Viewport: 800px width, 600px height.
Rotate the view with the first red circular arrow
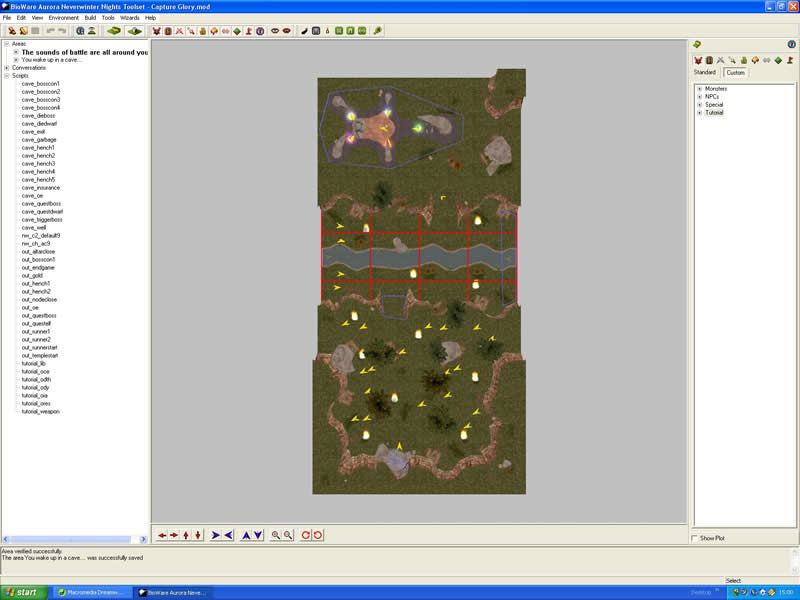(x=305, y=535)
